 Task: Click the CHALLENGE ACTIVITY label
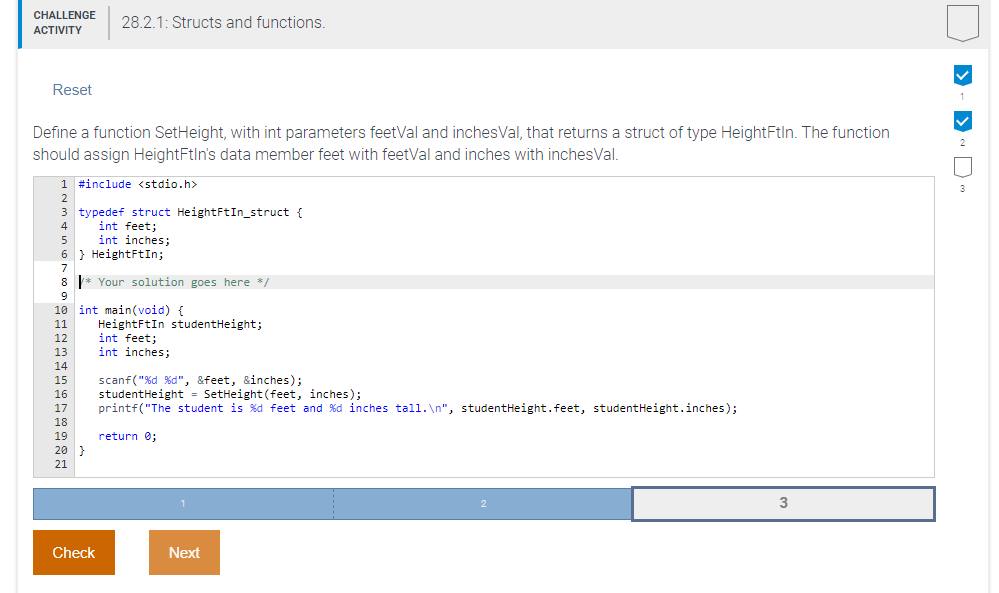tap(64, 21)
